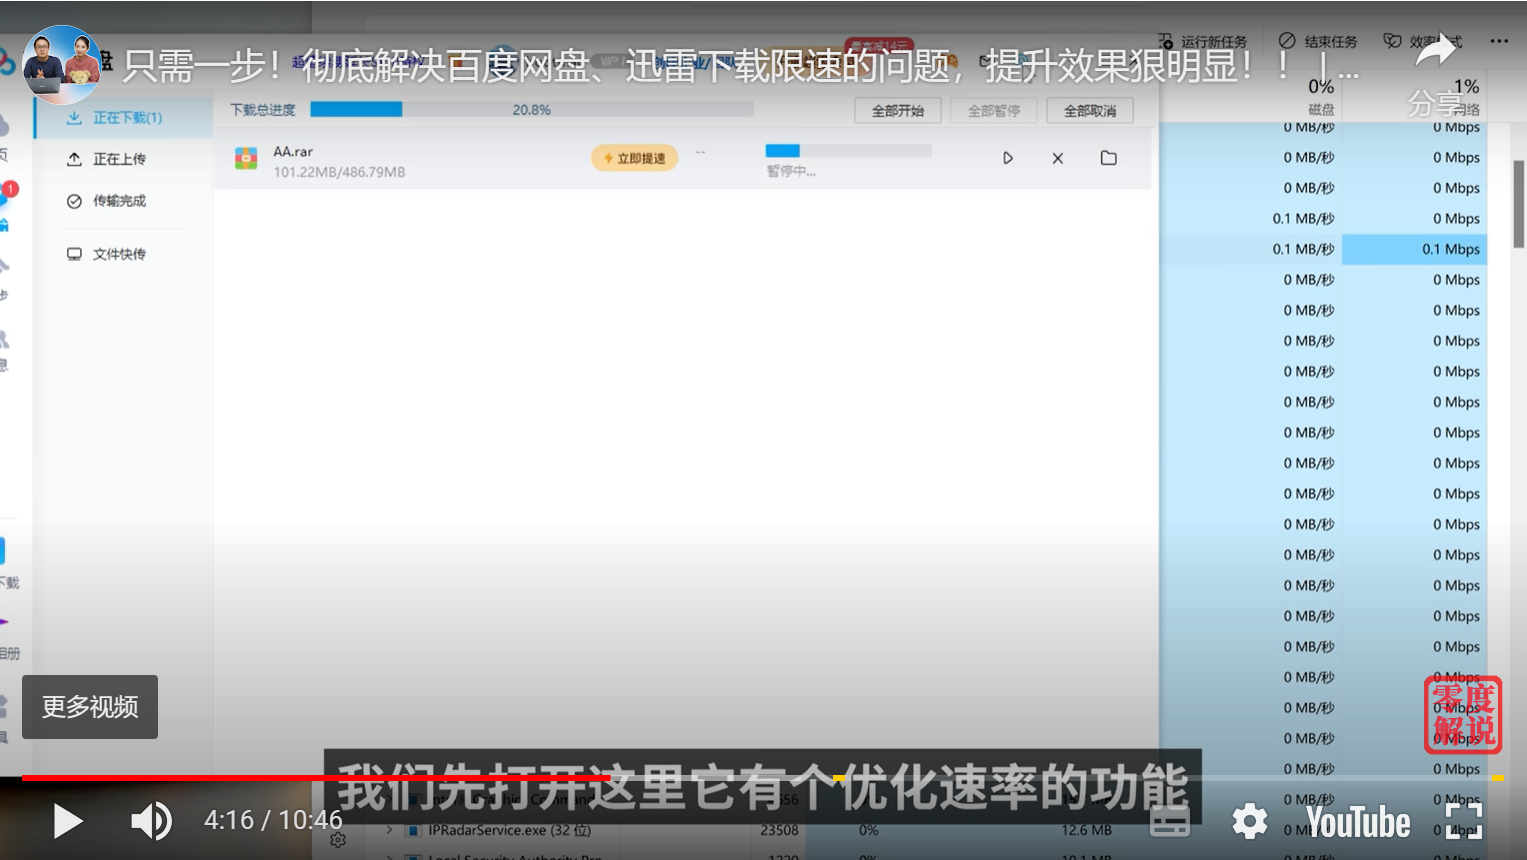
Task: Open the video on YouTube via the logo
Action: 1358,822
